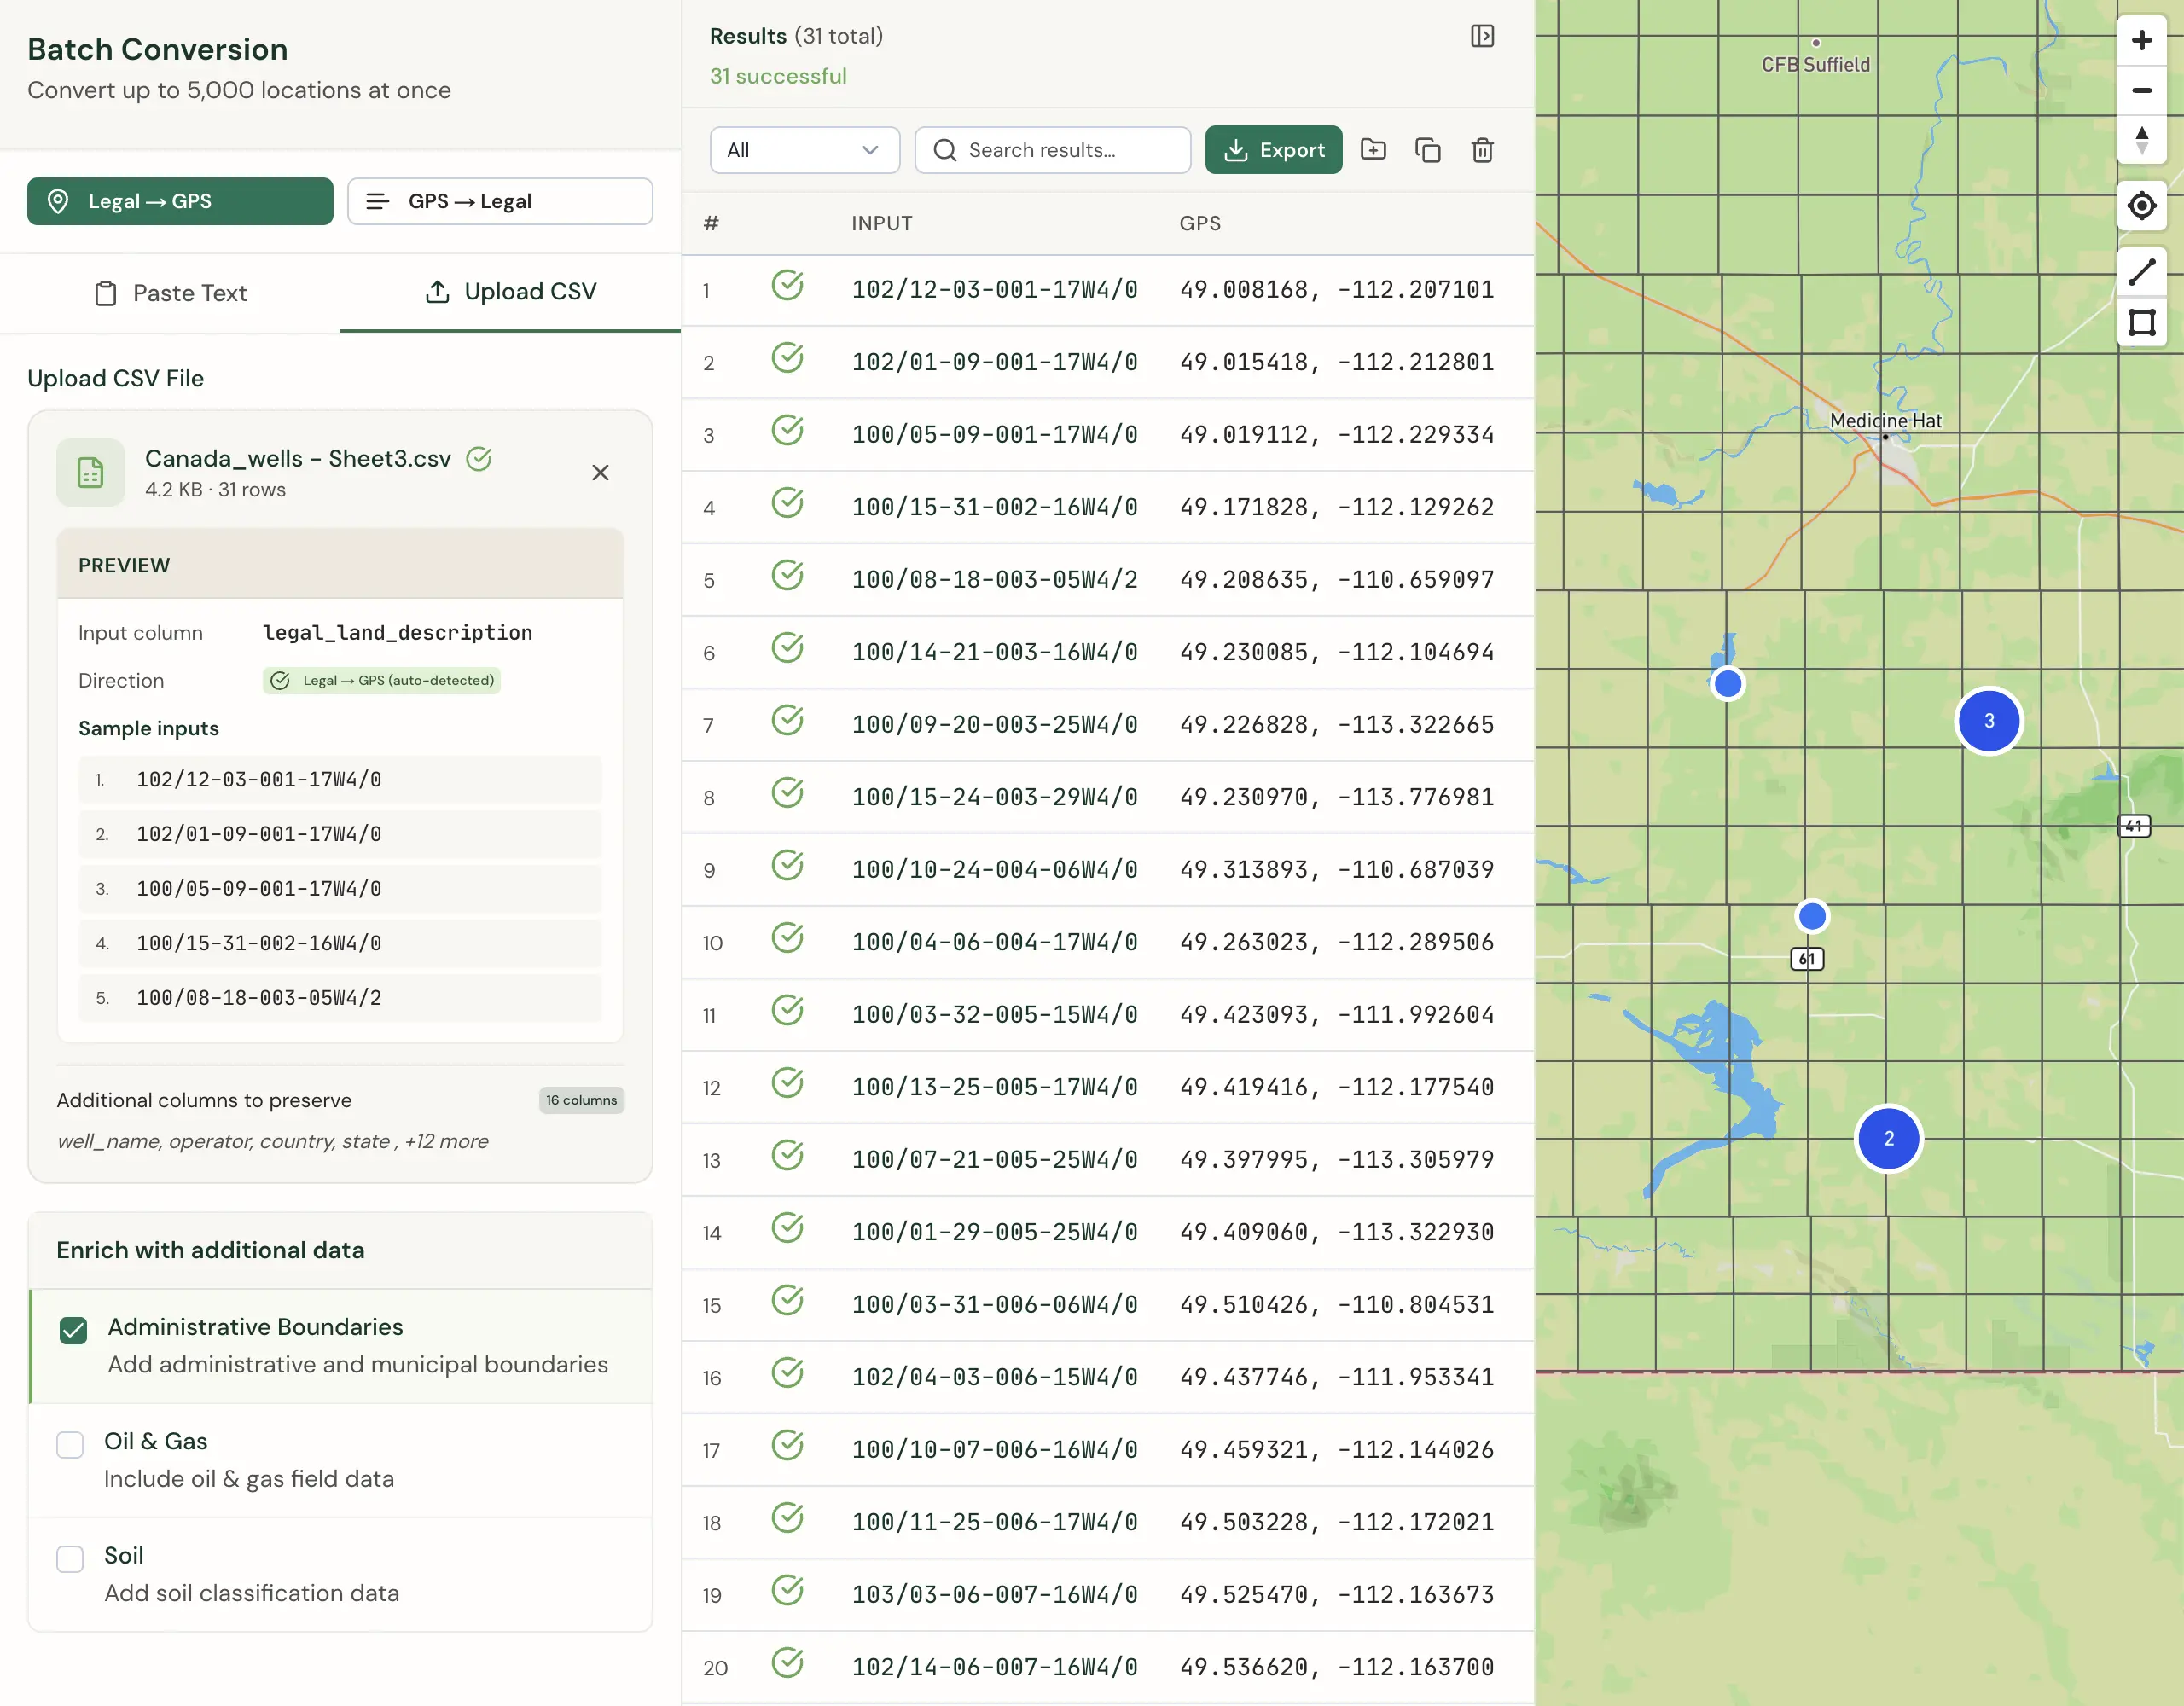Screen dimensions: 2184x1706
Task: Click the green Export button
Action: (1273, 150)
